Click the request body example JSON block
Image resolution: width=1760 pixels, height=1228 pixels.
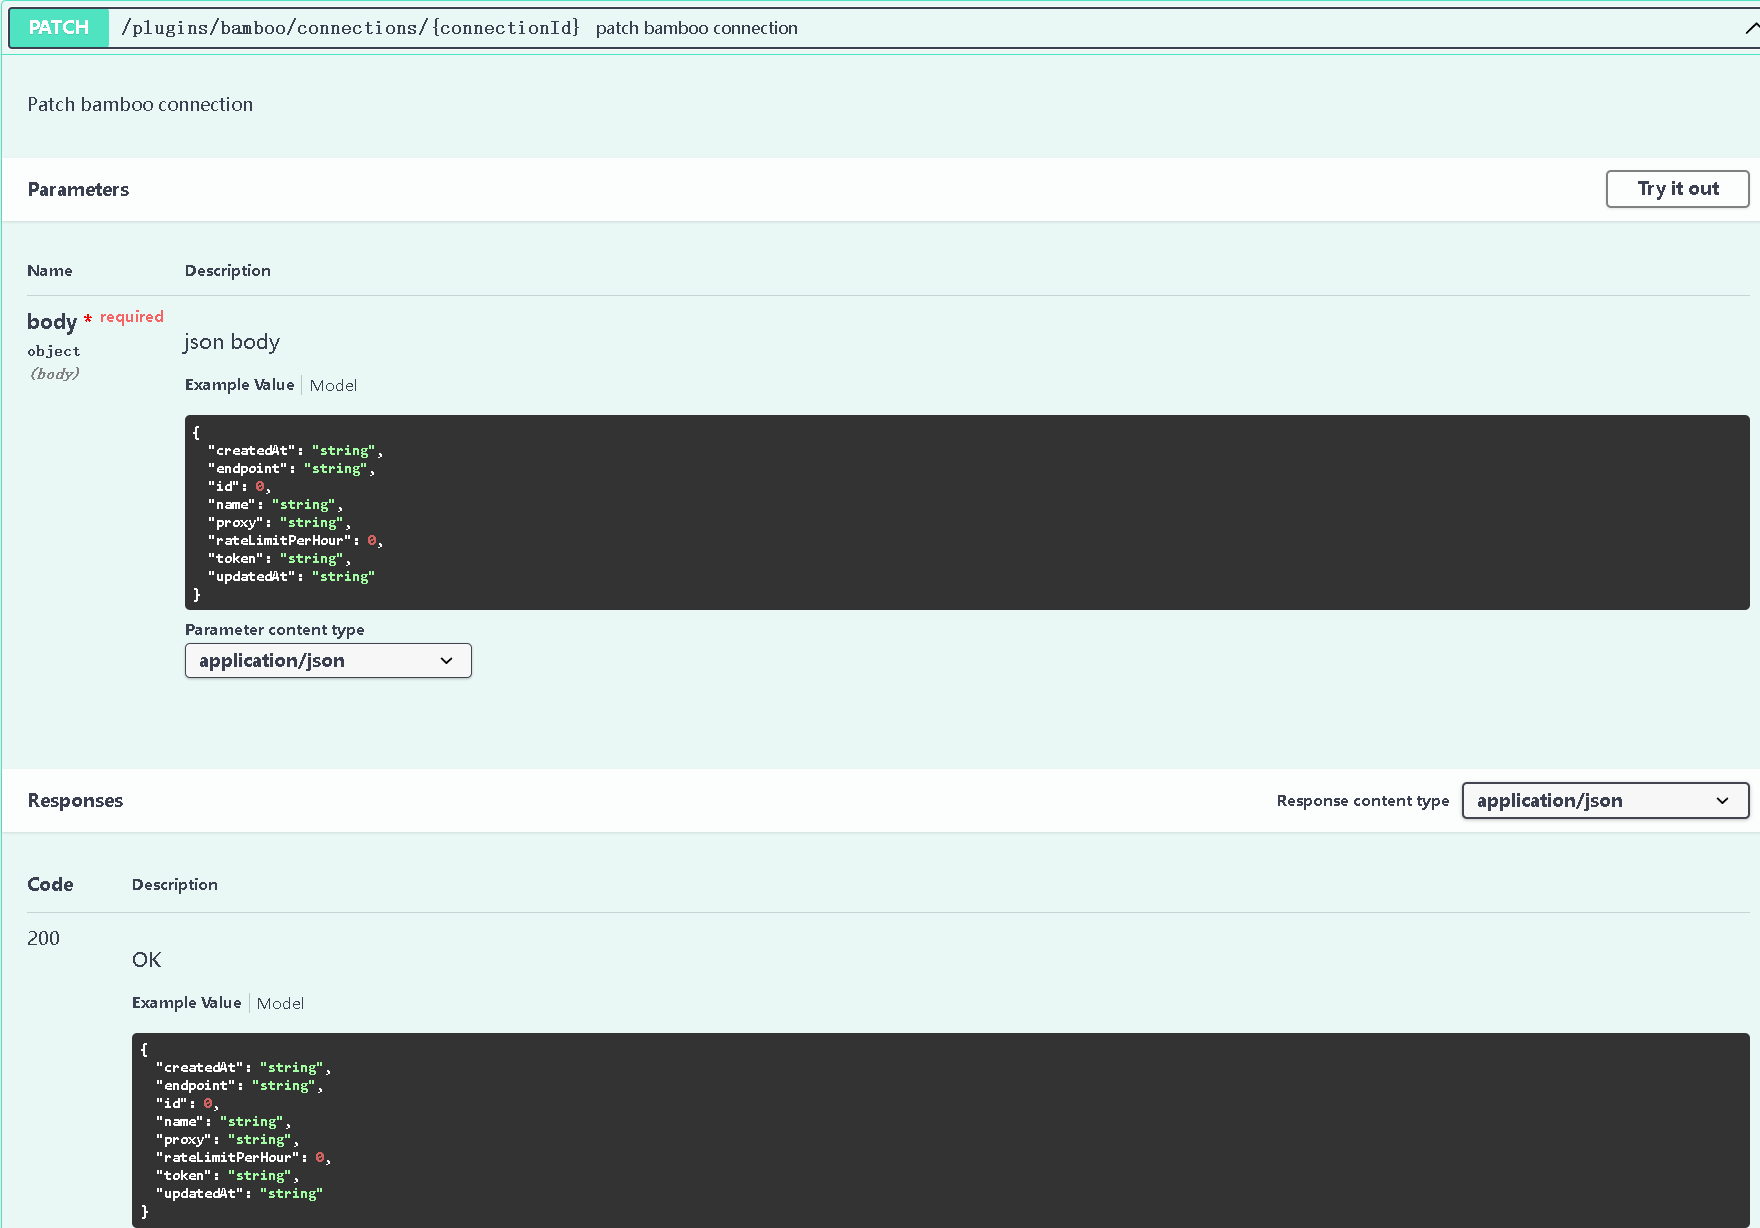tap(967, 513)
